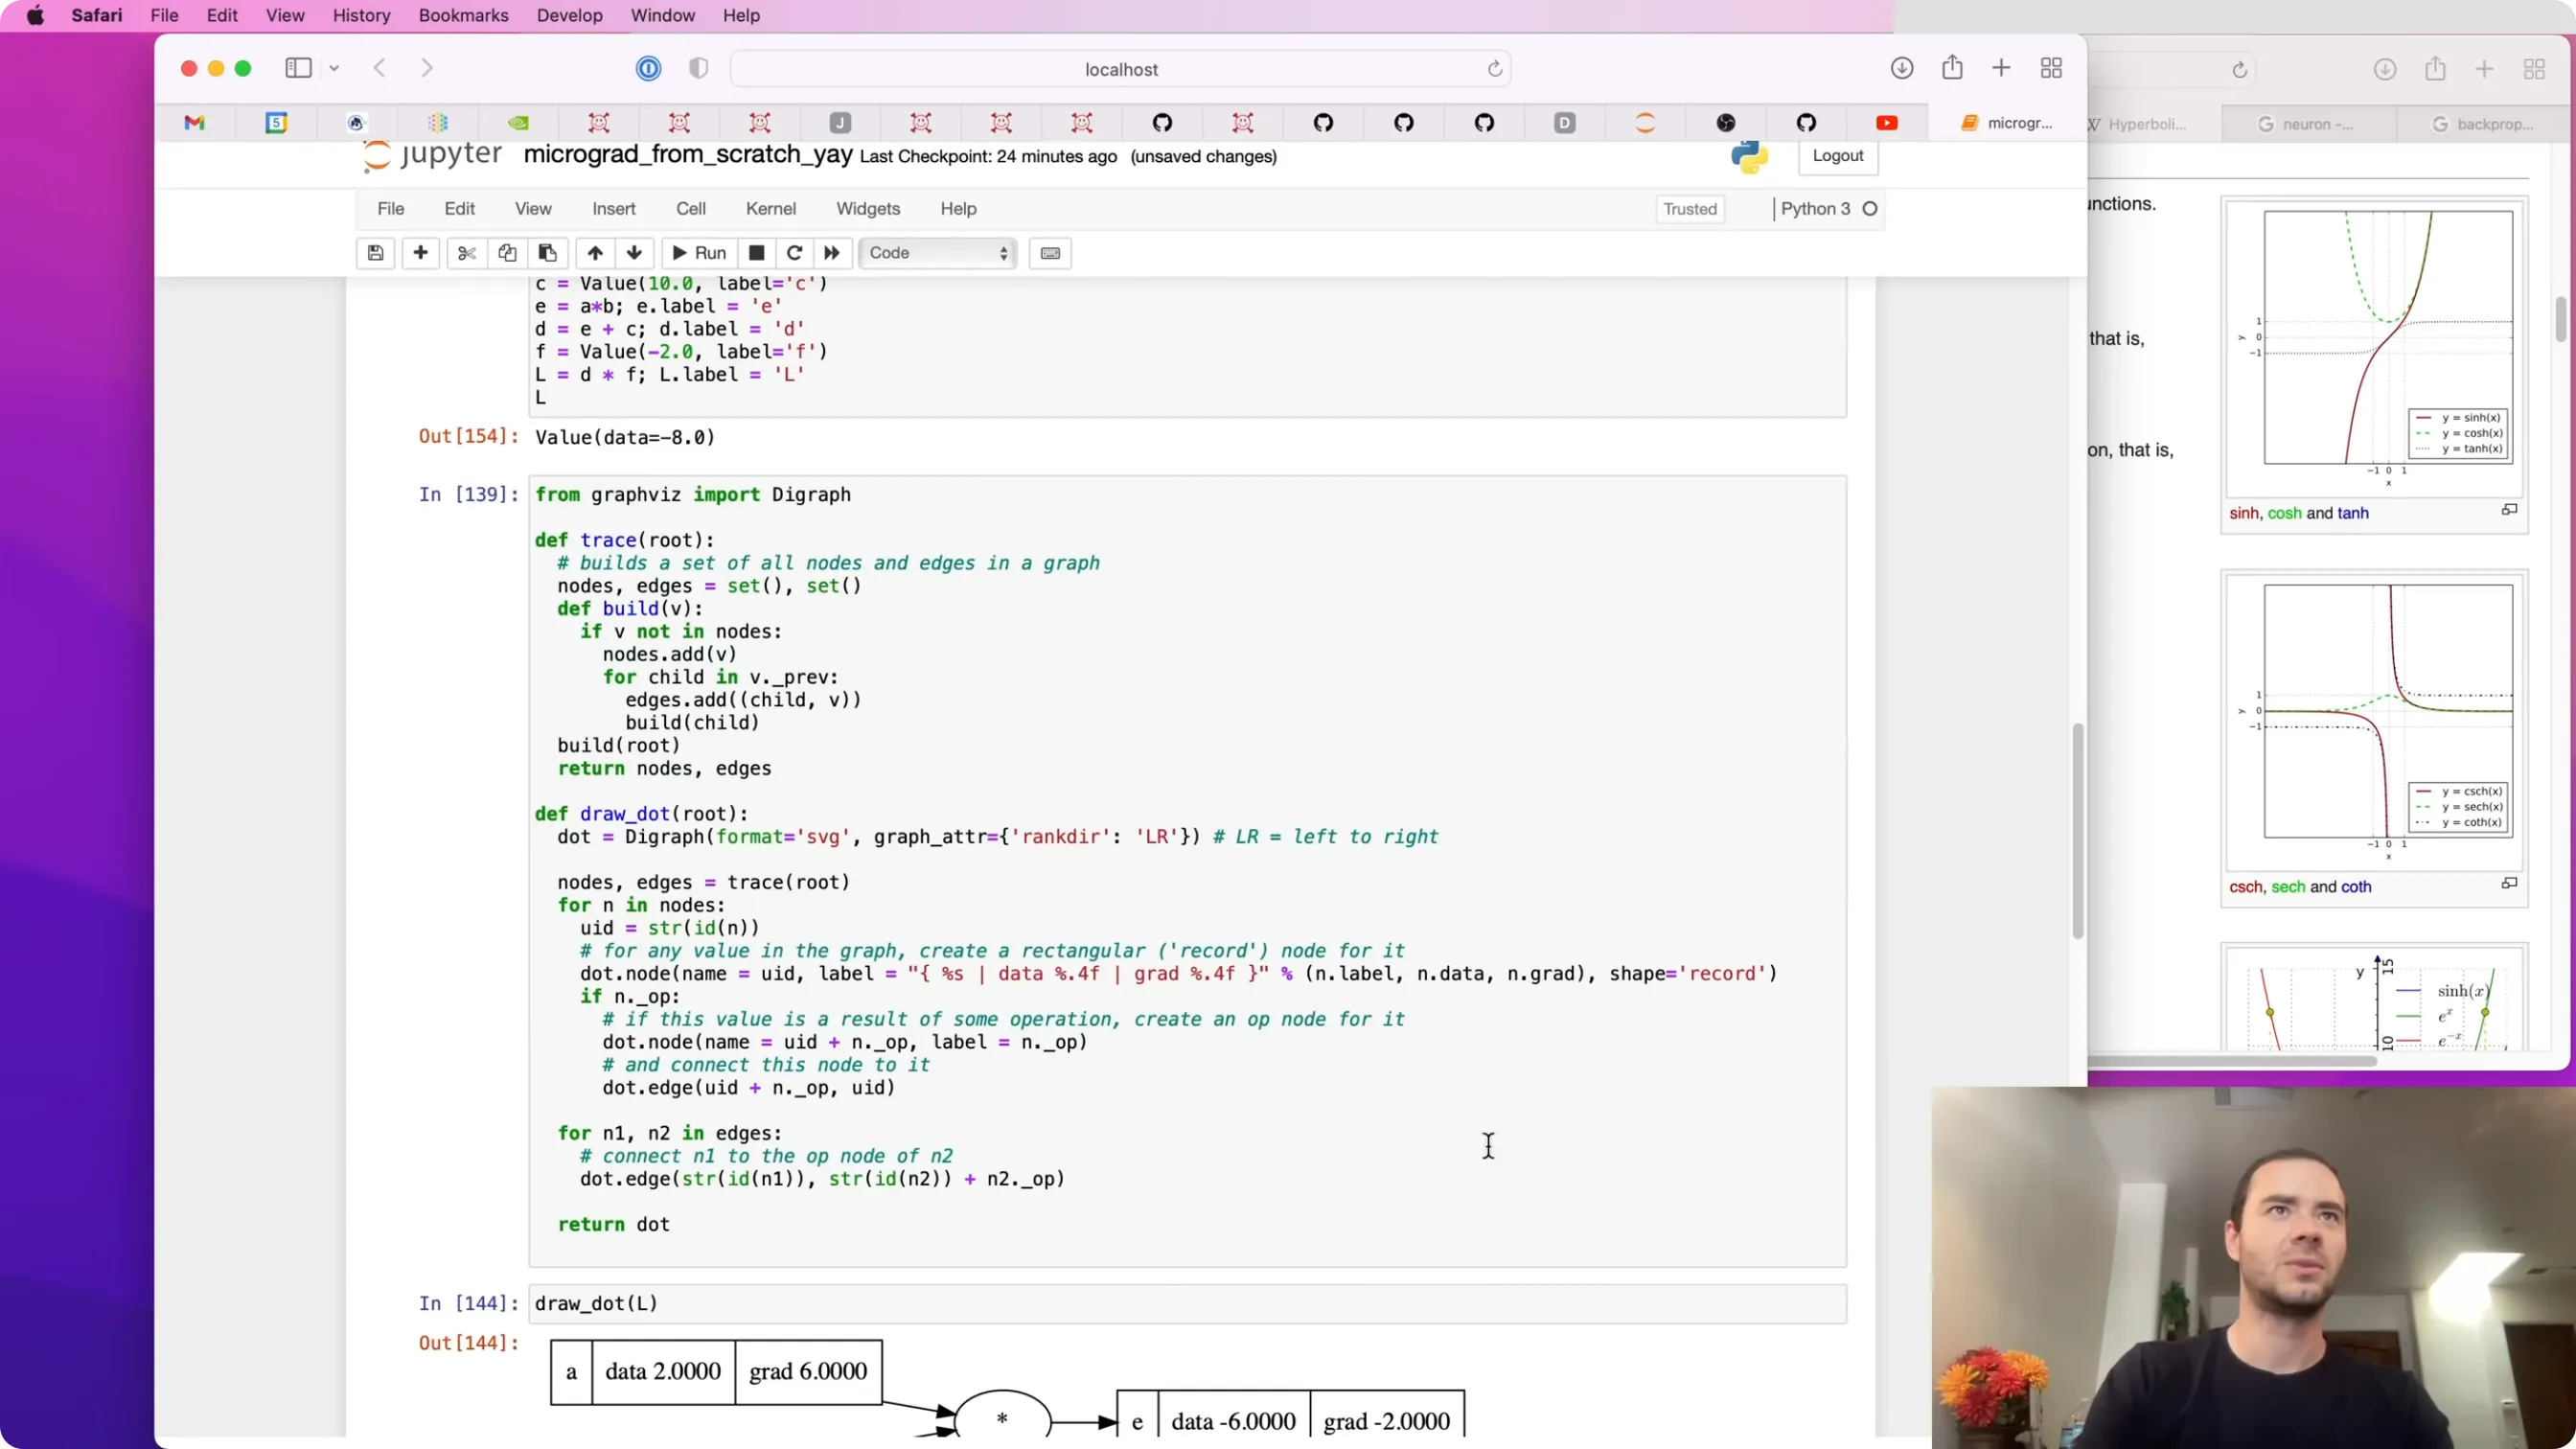The width and height of the screenshot is (2576, 1449).
Task: Click the Logout button
Action: 1837,156
